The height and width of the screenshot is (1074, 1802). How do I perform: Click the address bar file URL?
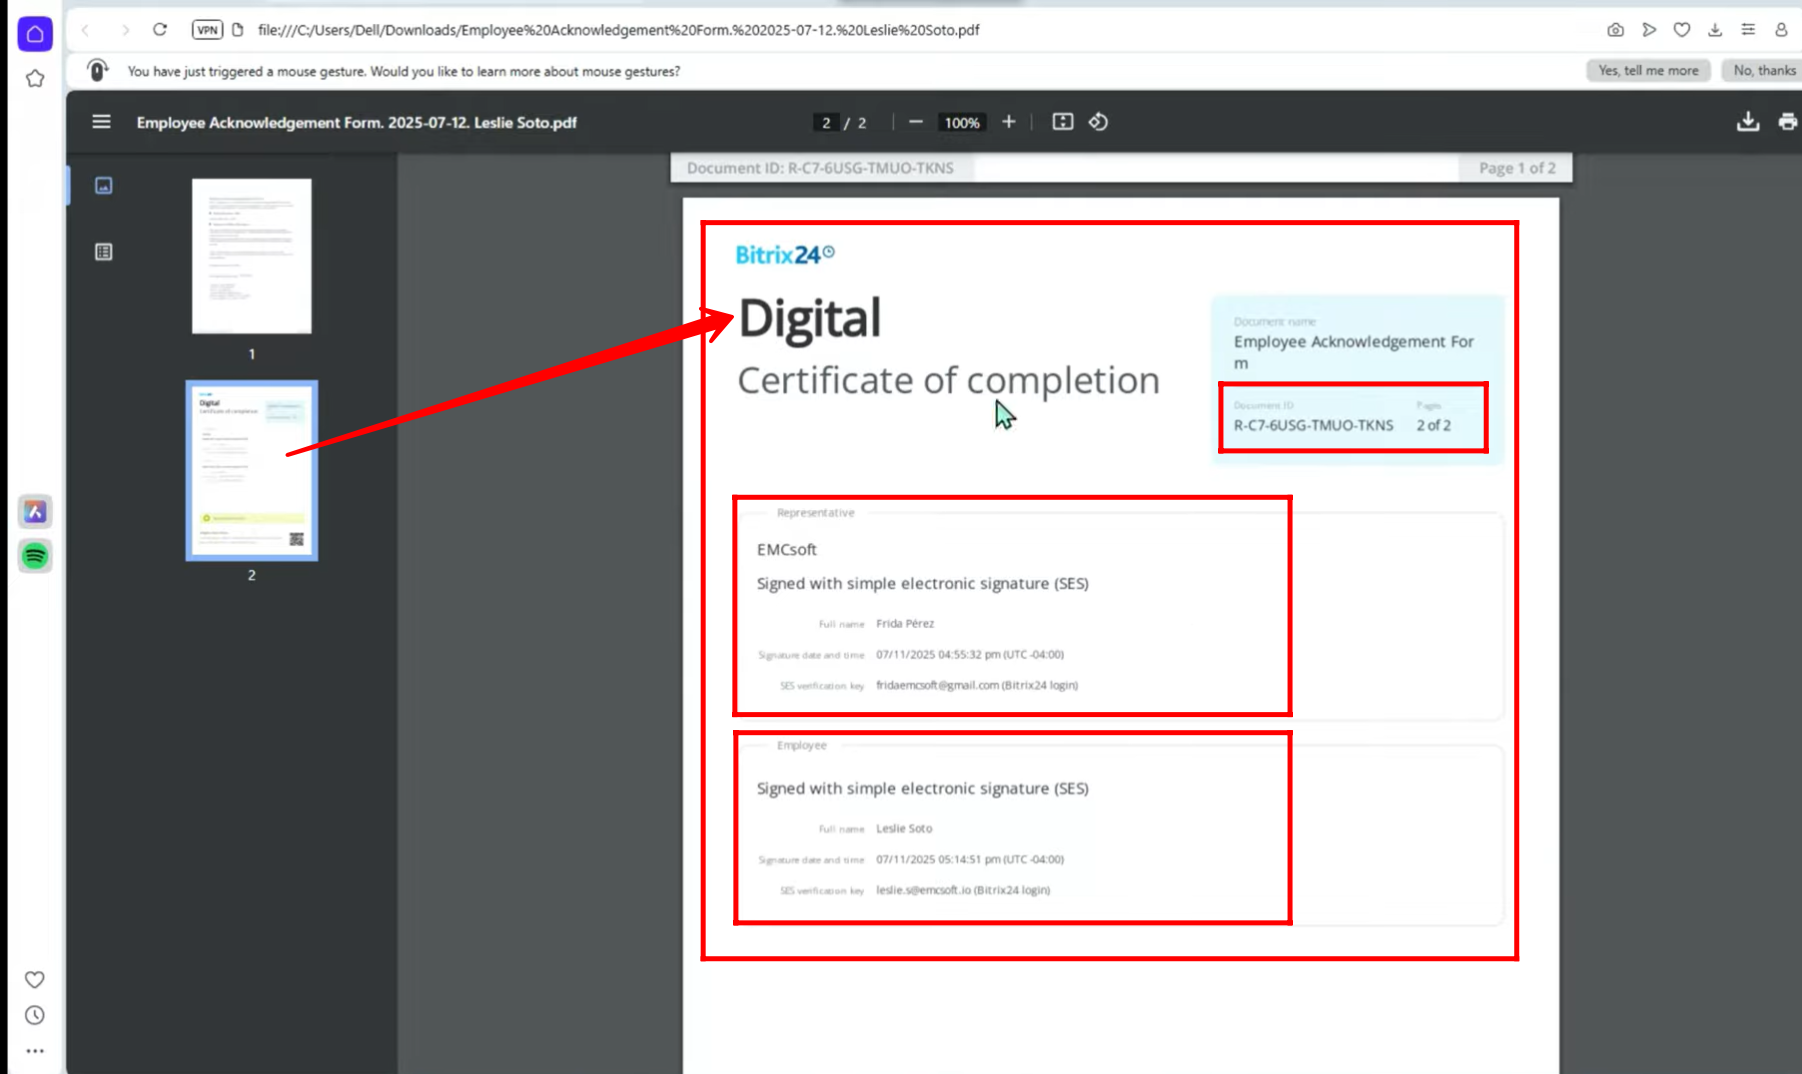pos(618,30)
